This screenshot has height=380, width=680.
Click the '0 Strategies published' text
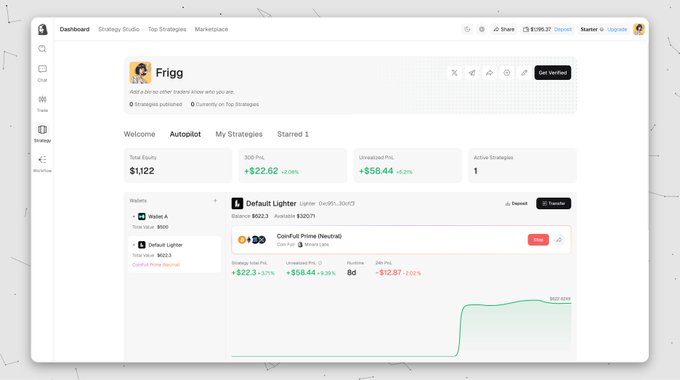pos(156,104)
